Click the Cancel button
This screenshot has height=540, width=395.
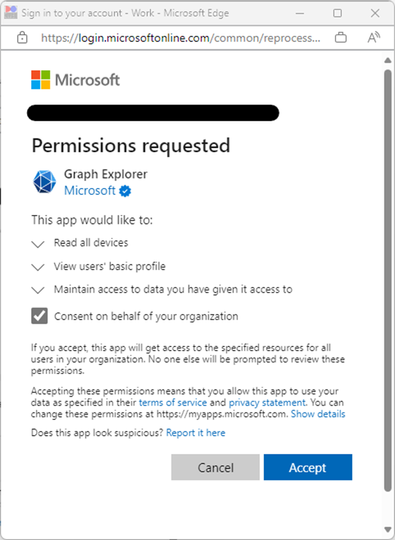pyautogui.click(x=215, y=467)
